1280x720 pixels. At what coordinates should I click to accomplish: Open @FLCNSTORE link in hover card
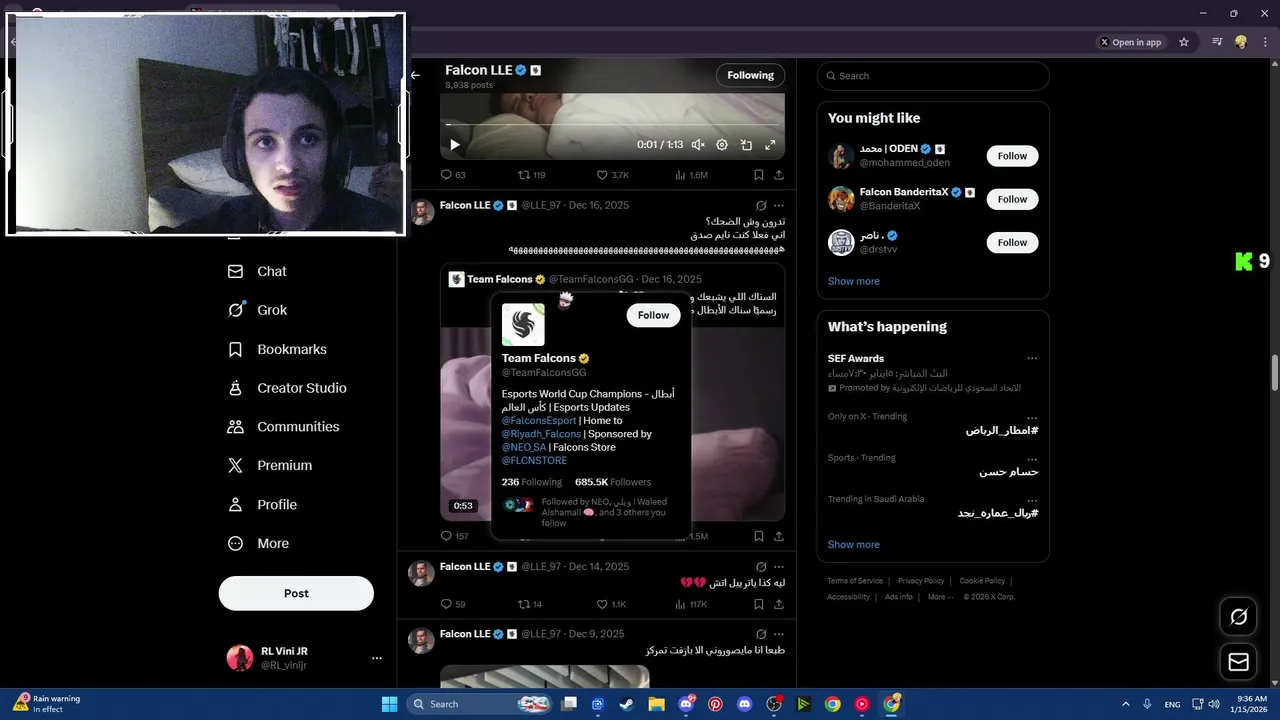[534, 461]
